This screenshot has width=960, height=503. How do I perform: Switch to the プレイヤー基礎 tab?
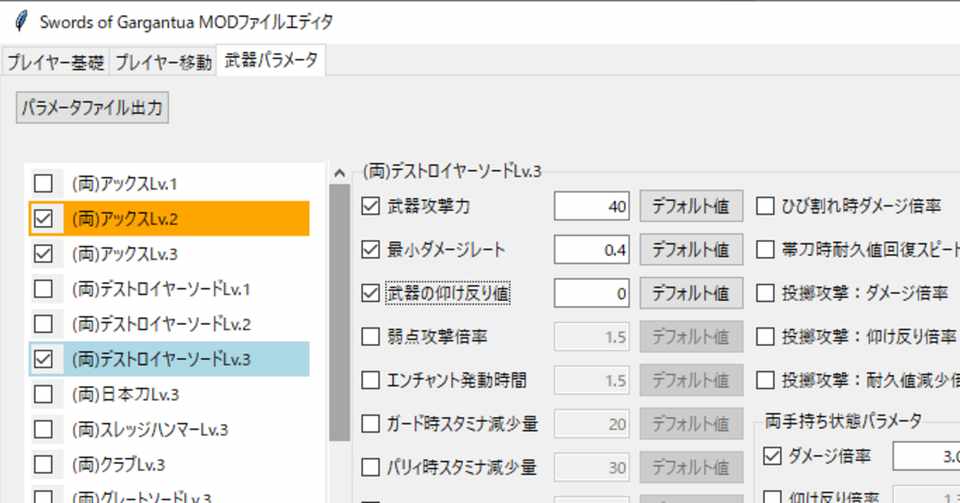click(55, 62)
